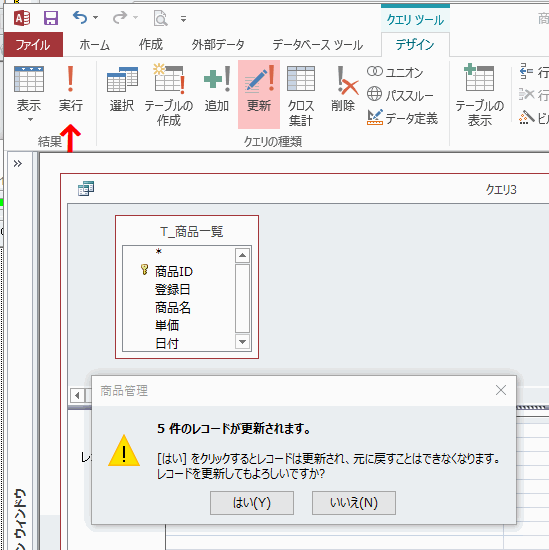This screenshot has width=549, height=550.
Task: Open Customize Quick Access Toolbar dropdown
Action: point(183,19)
